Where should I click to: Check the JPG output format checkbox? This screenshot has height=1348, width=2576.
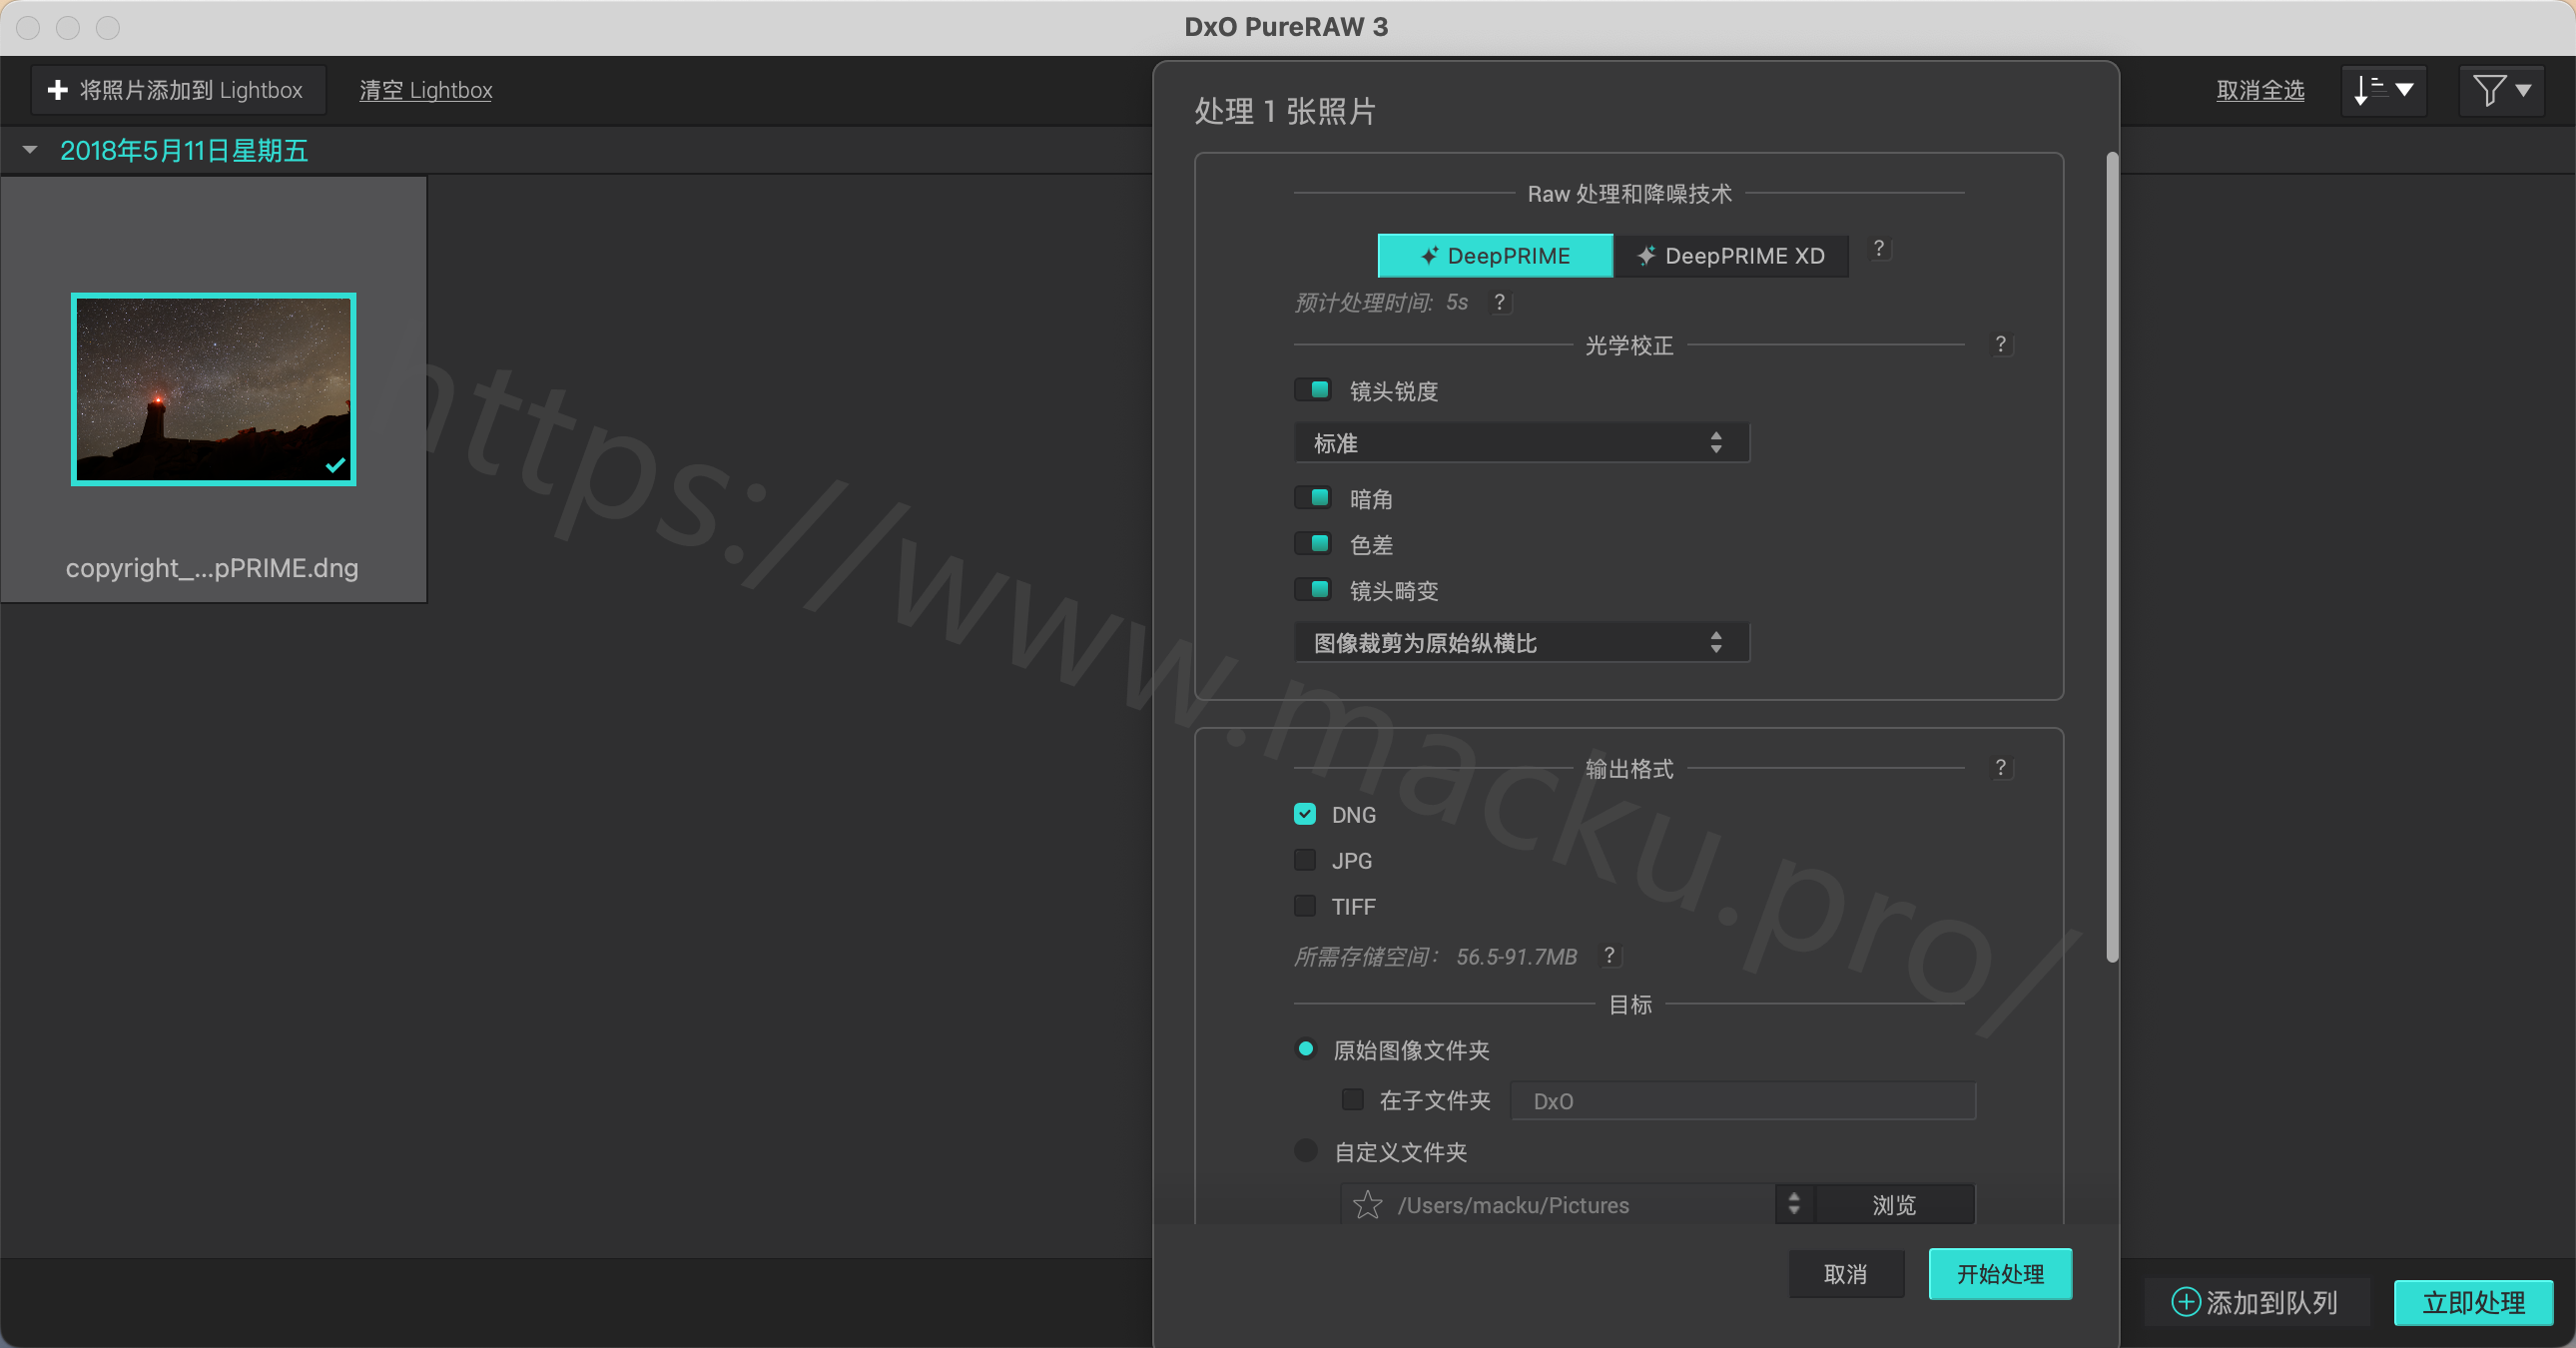pos(1305,860)
